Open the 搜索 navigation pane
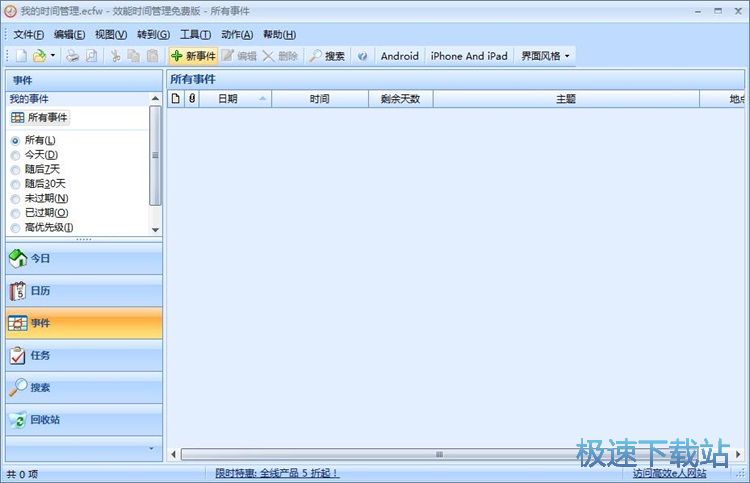The height and width of the screenshot is (483, 750). point(84,388)
